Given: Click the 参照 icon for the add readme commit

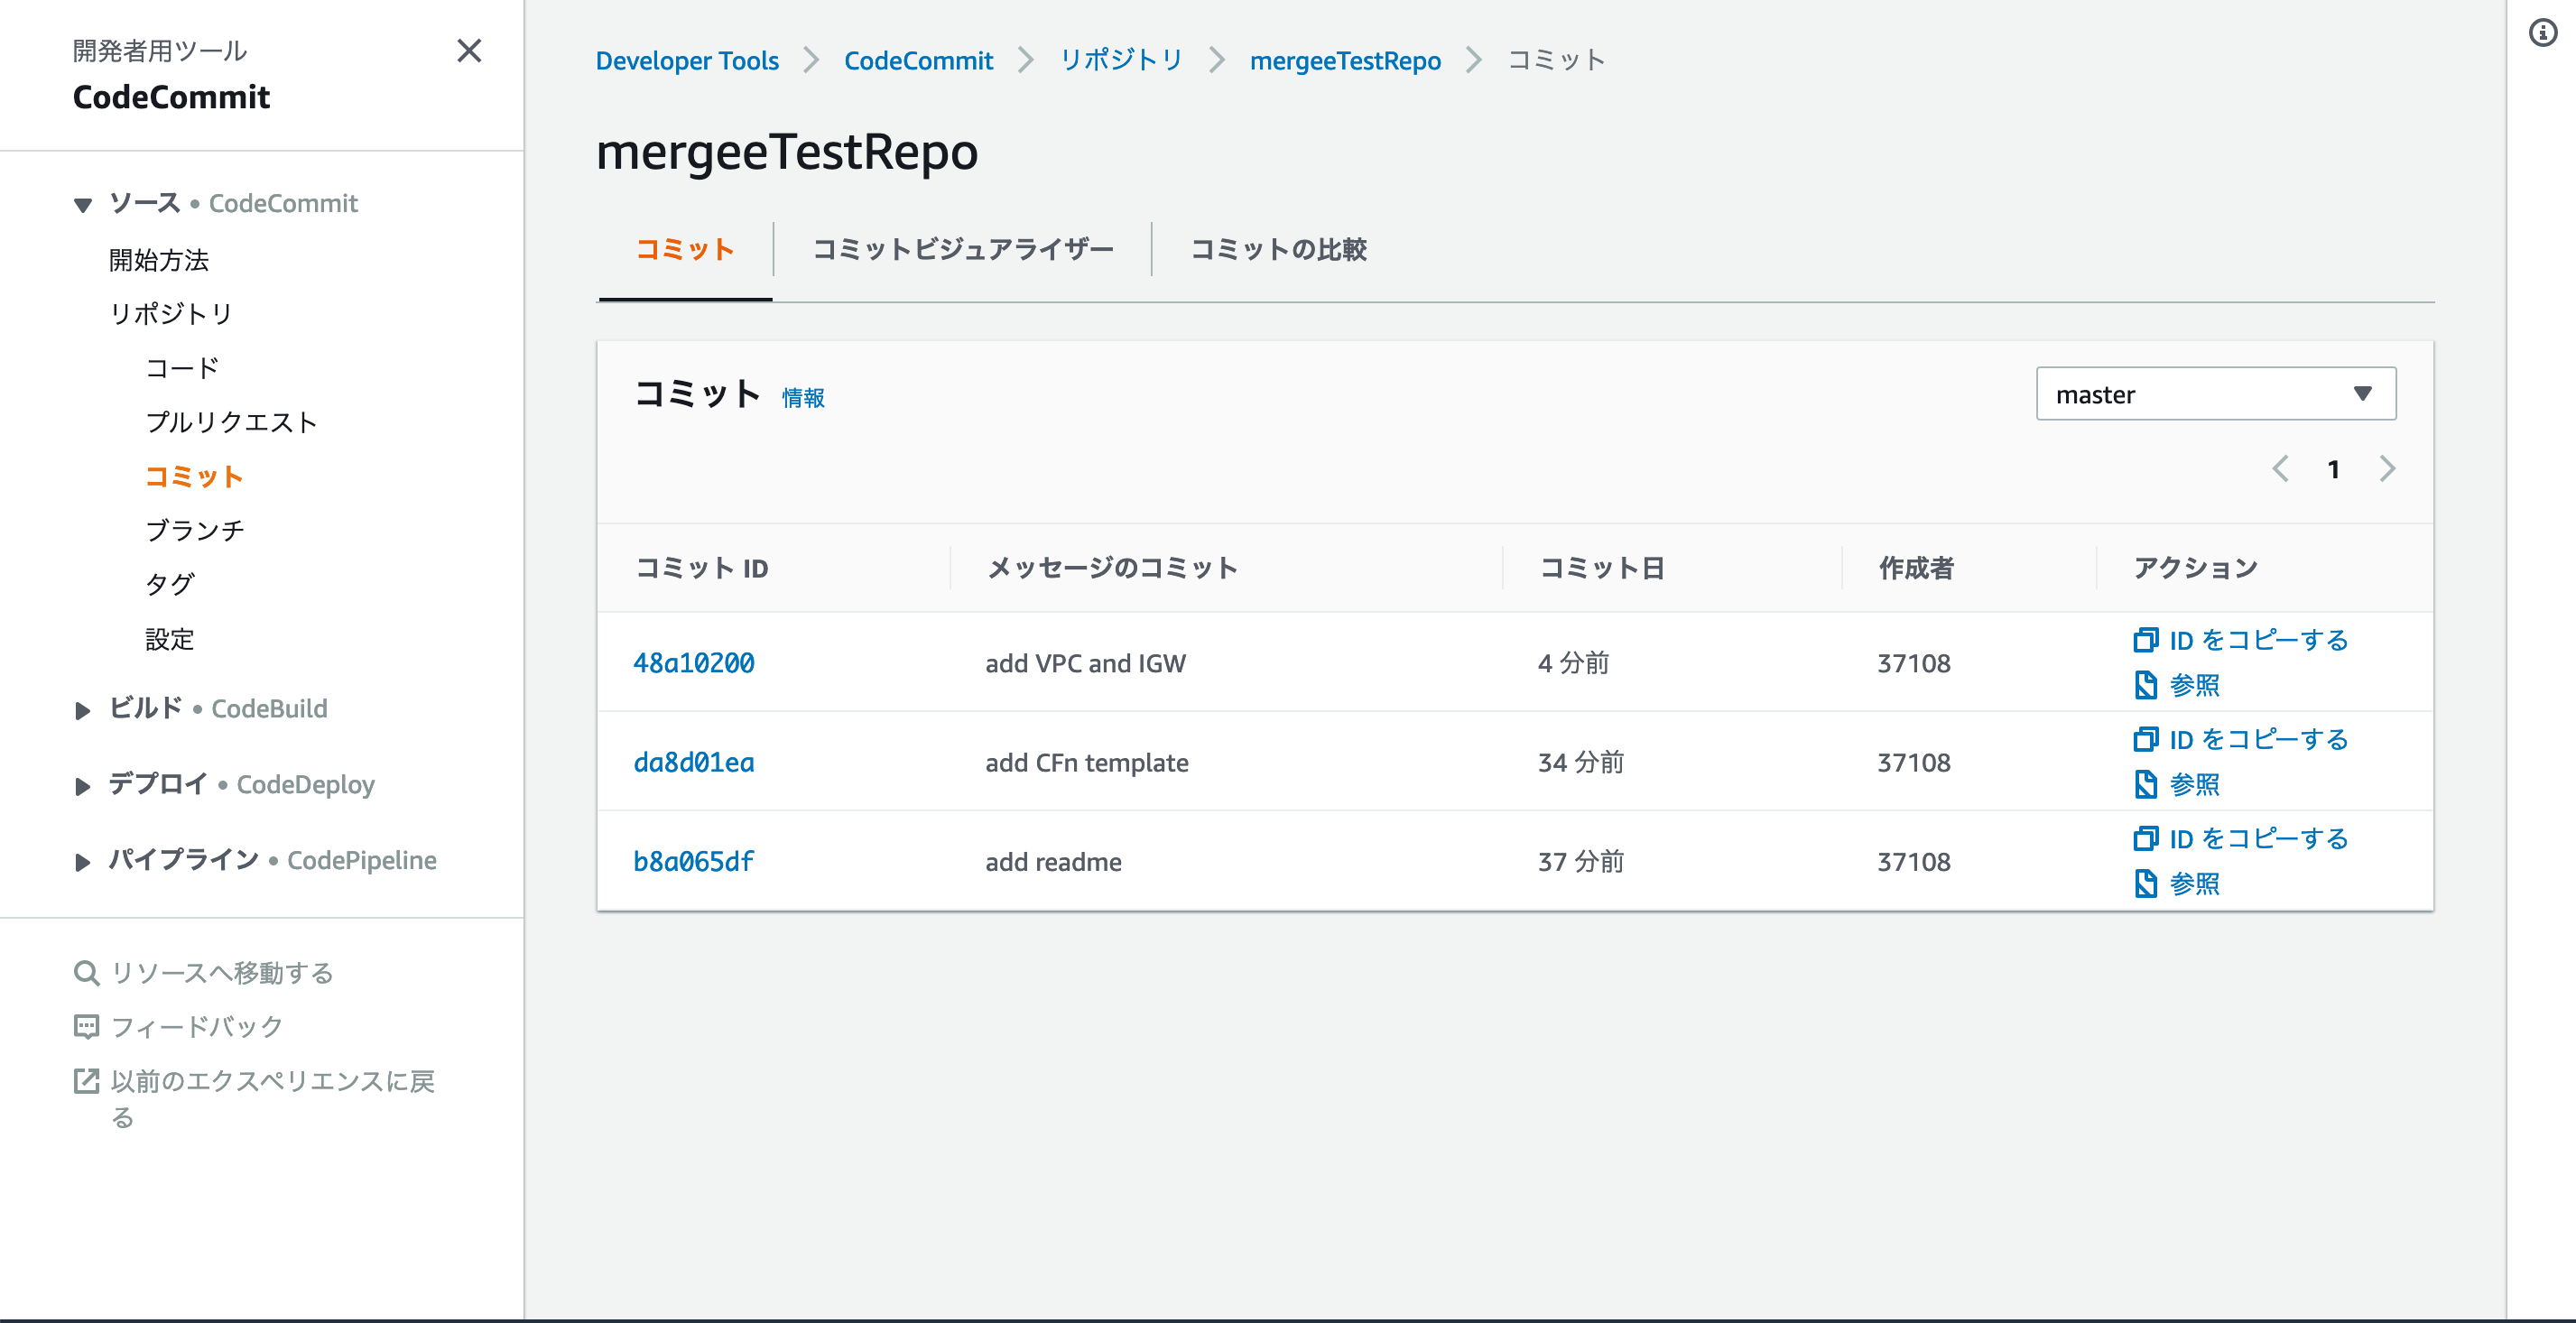Looking at the screenshot, I should [x=2147, y=884].
